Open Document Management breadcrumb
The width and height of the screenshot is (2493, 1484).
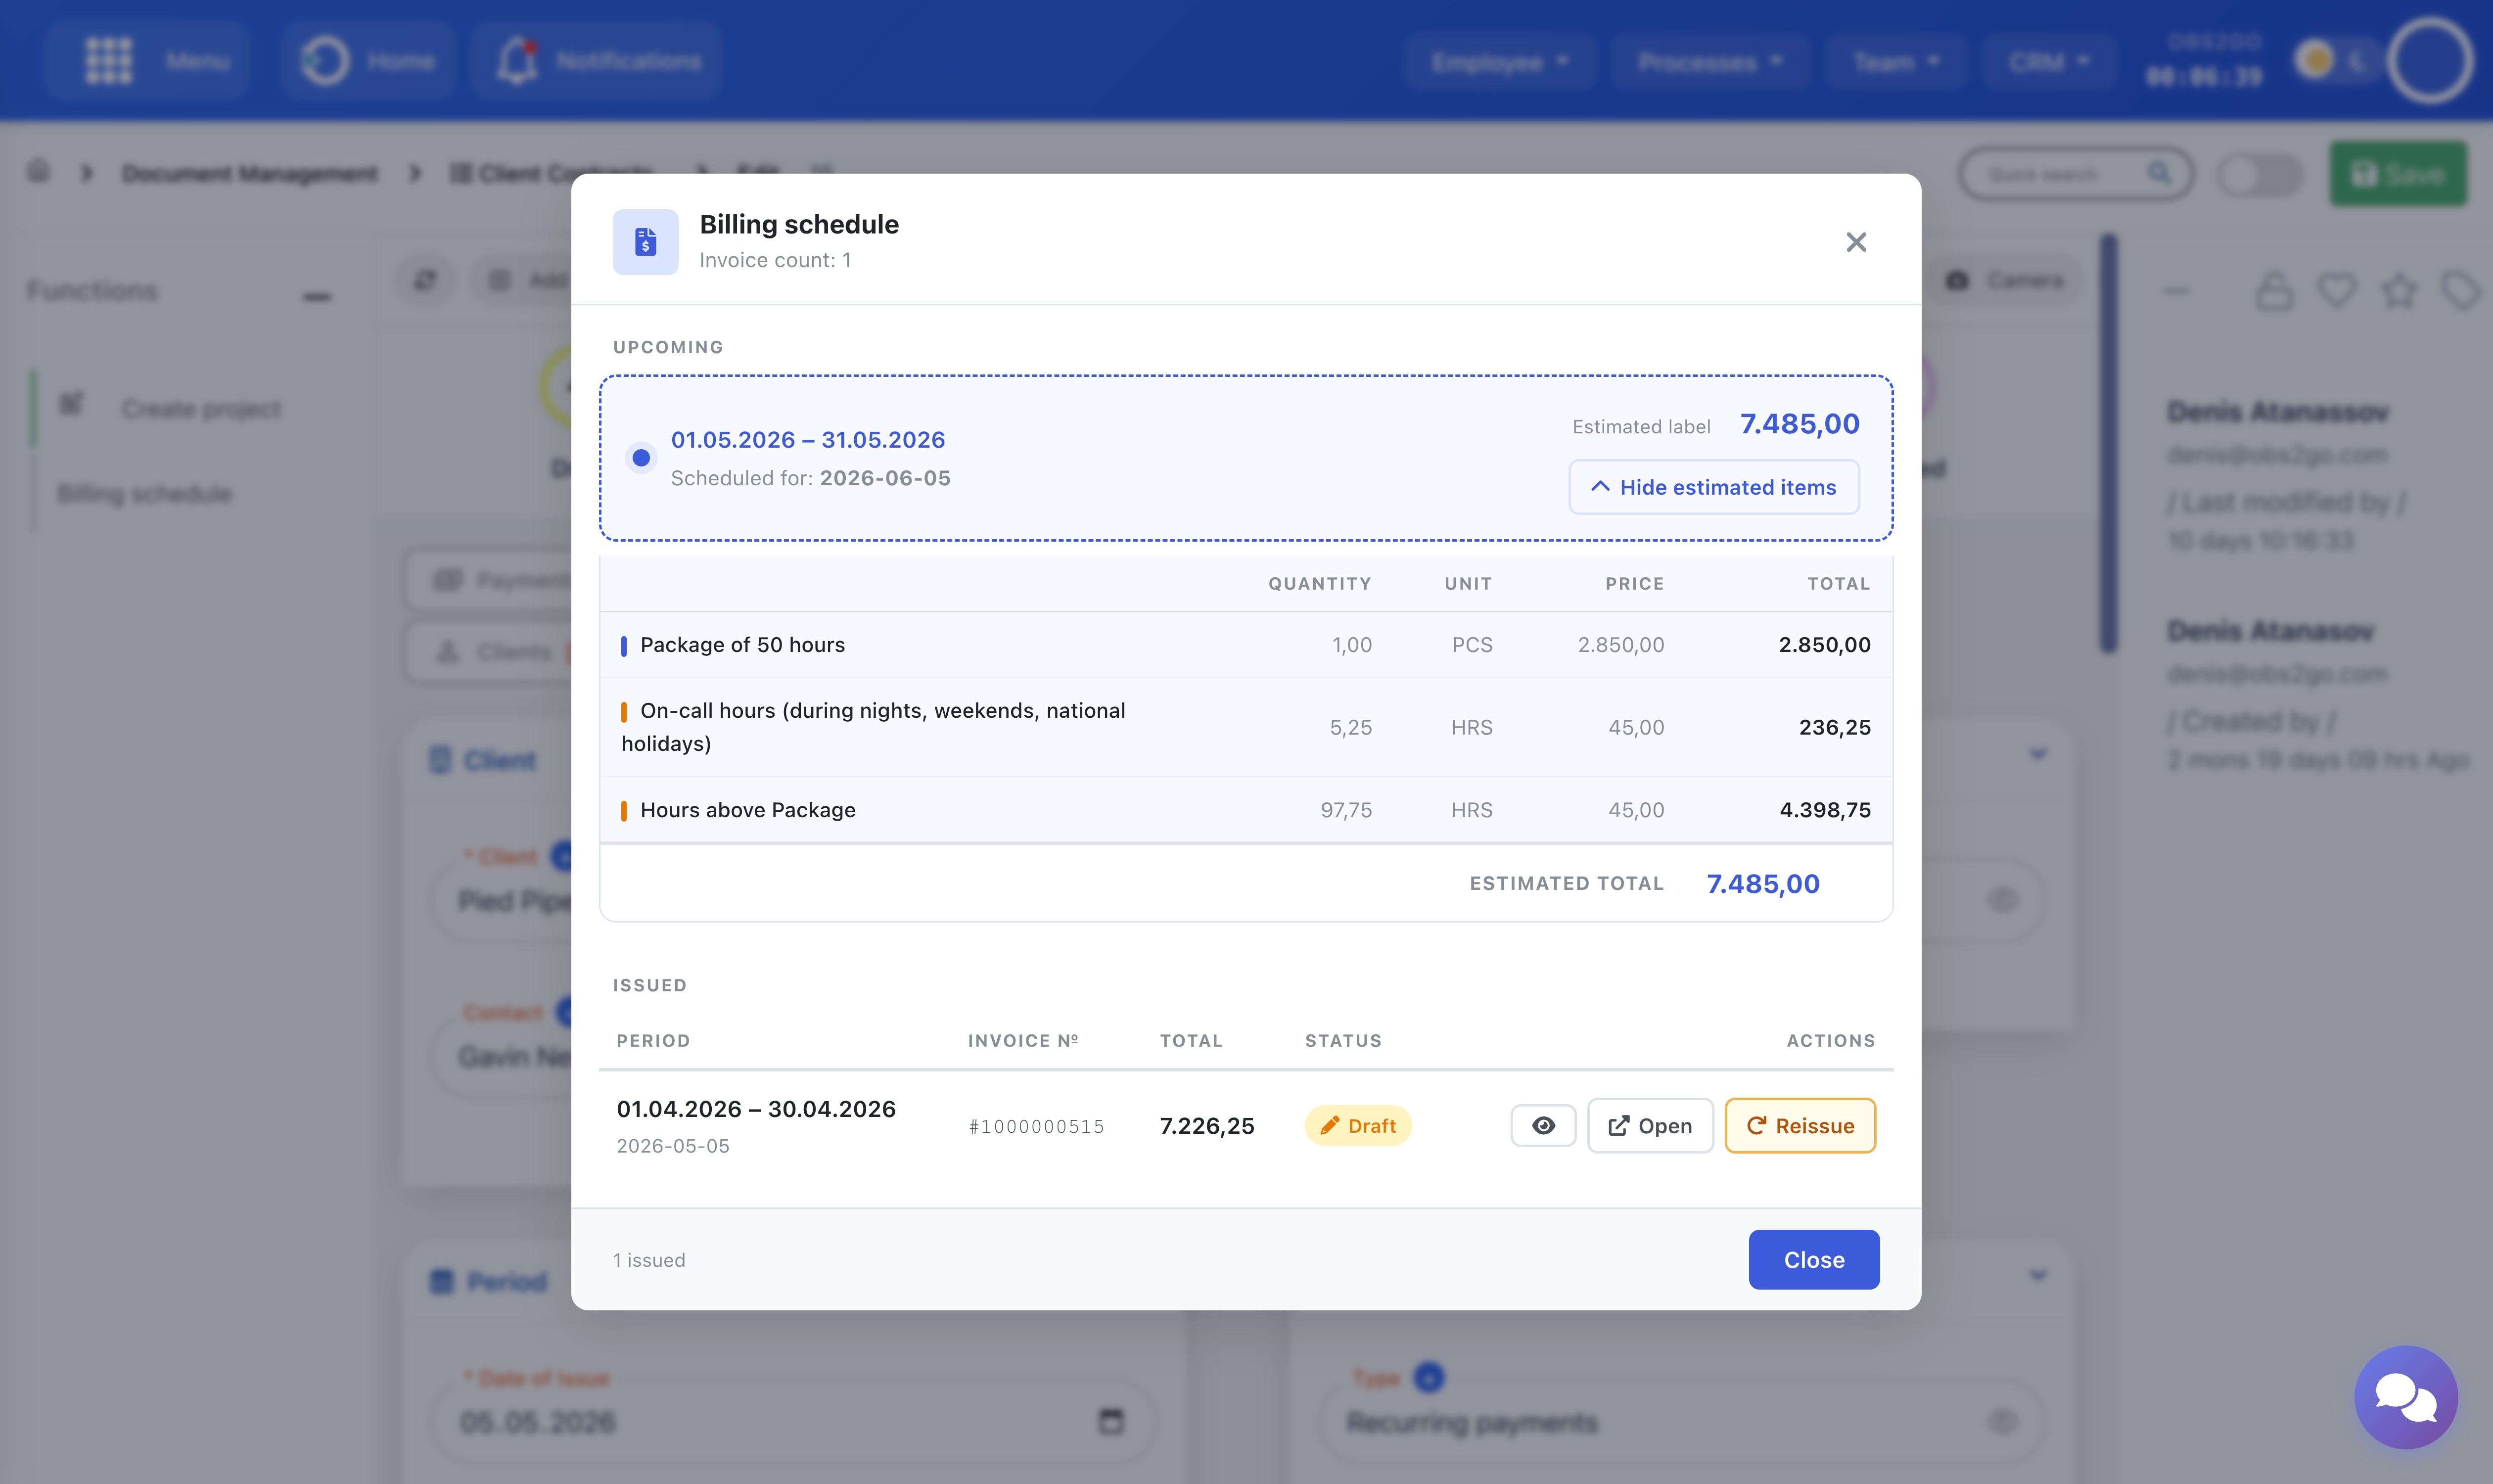pyautogui.click(x=250, y=174)
